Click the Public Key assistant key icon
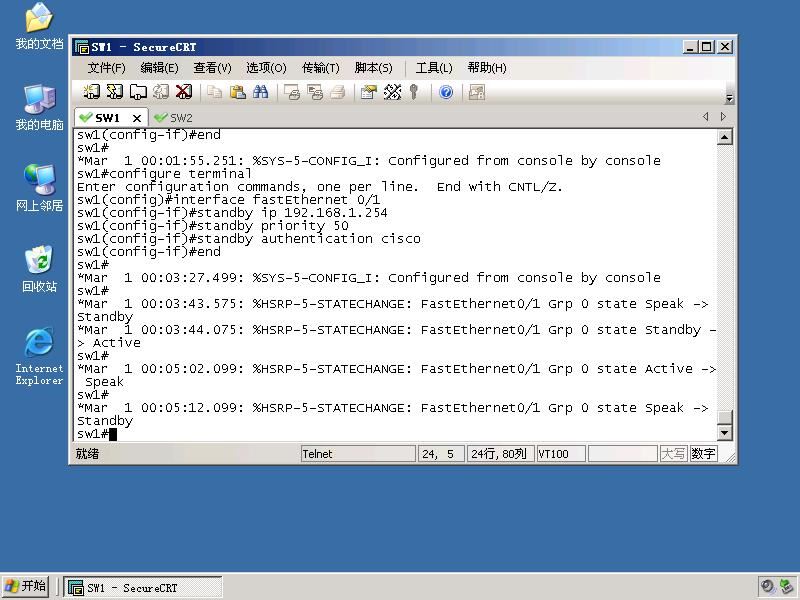 pyautogui.click(x=414, y=92)
